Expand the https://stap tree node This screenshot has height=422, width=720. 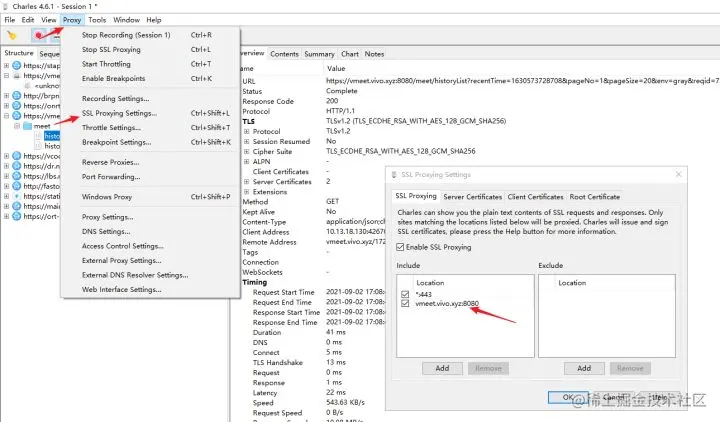coord(6,66)
